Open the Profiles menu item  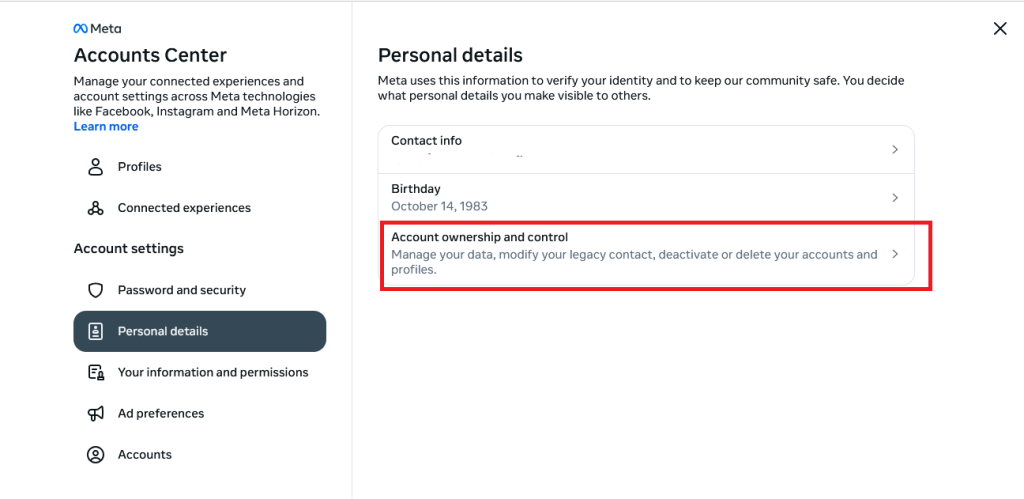coord(139,167)
